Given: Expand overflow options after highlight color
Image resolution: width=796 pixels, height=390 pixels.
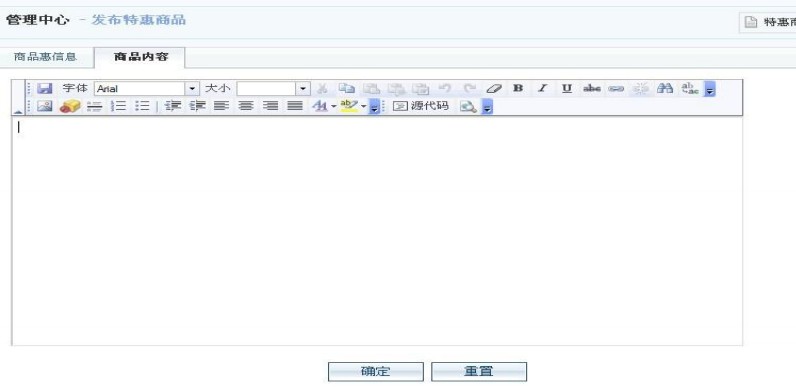Looking at the screenshot, I should point(374,107).
